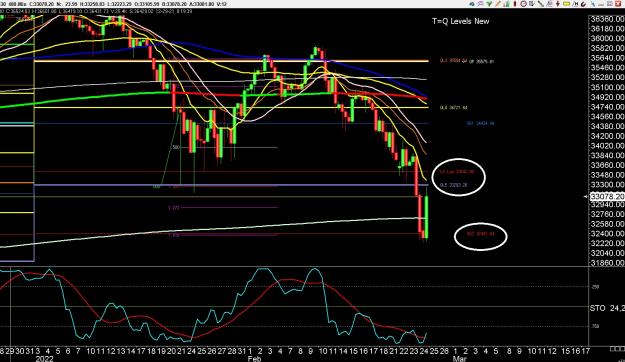Click the Mar month label on time axis
Screen dimensions: 625x362
(x=460, y=359)
